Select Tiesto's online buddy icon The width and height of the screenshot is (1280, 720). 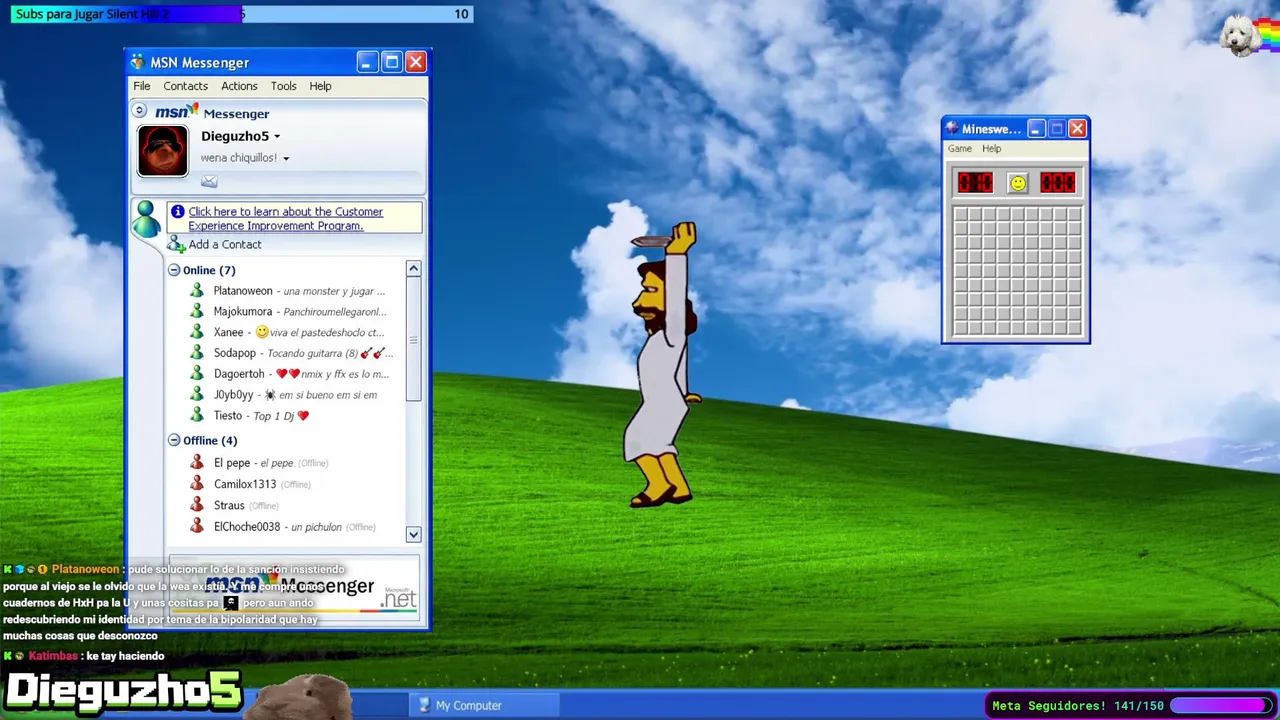tap(197, 415)
